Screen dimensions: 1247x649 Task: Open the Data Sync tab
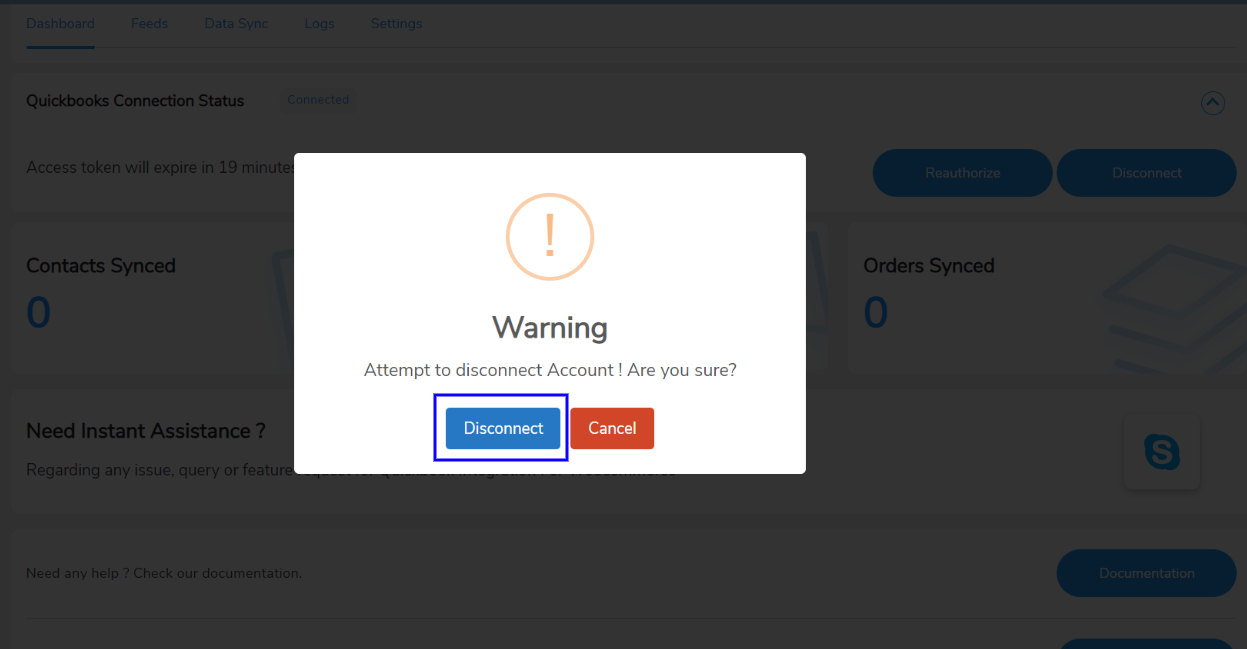[x=236, y=23]
